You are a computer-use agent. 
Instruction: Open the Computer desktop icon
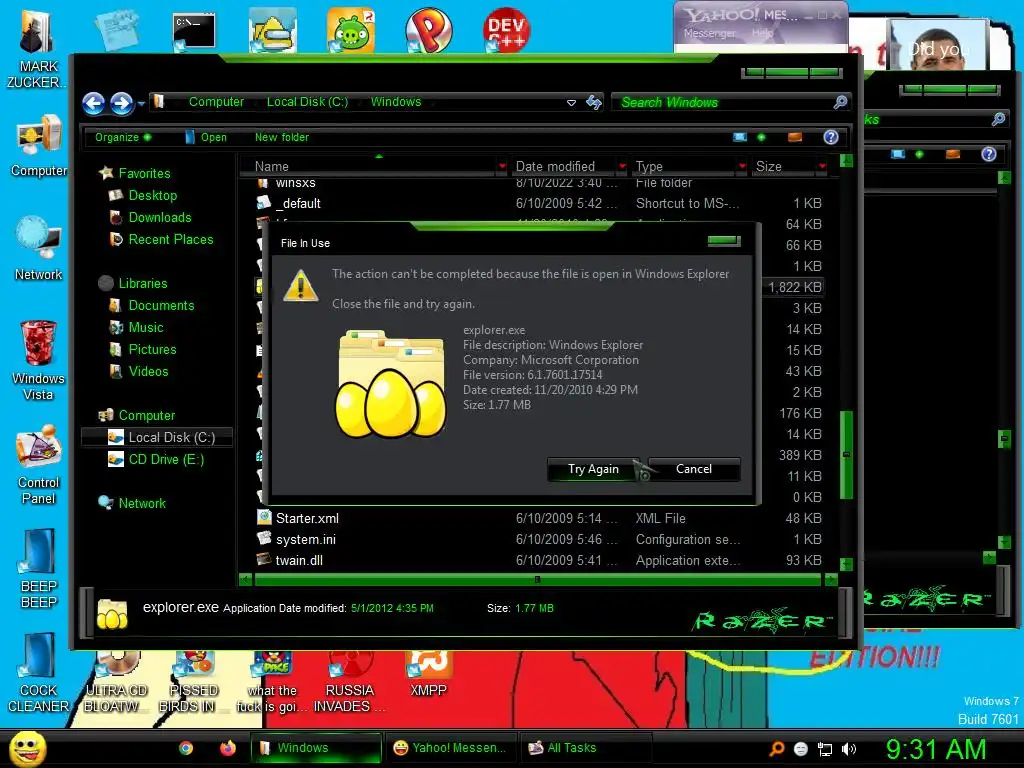pos(39,145)
